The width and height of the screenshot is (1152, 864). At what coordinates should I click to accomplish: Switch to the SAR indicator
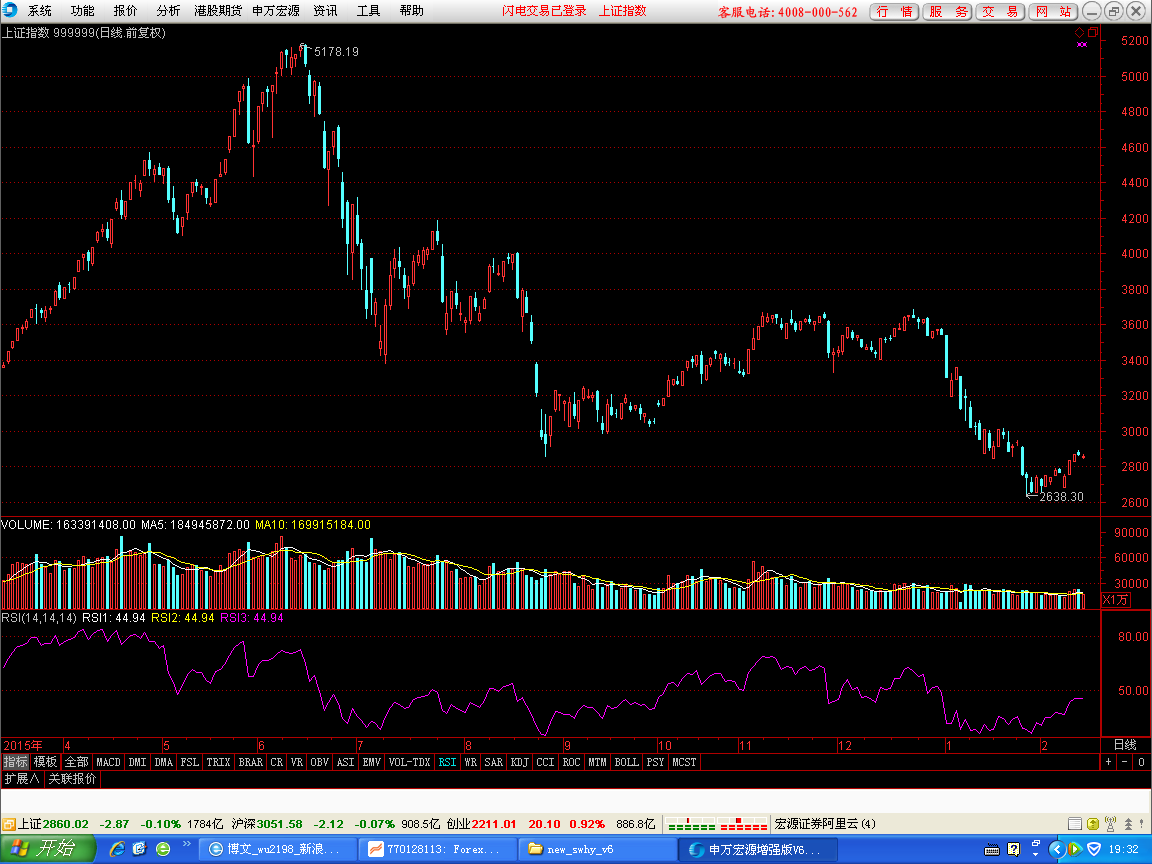pos(494,762)
